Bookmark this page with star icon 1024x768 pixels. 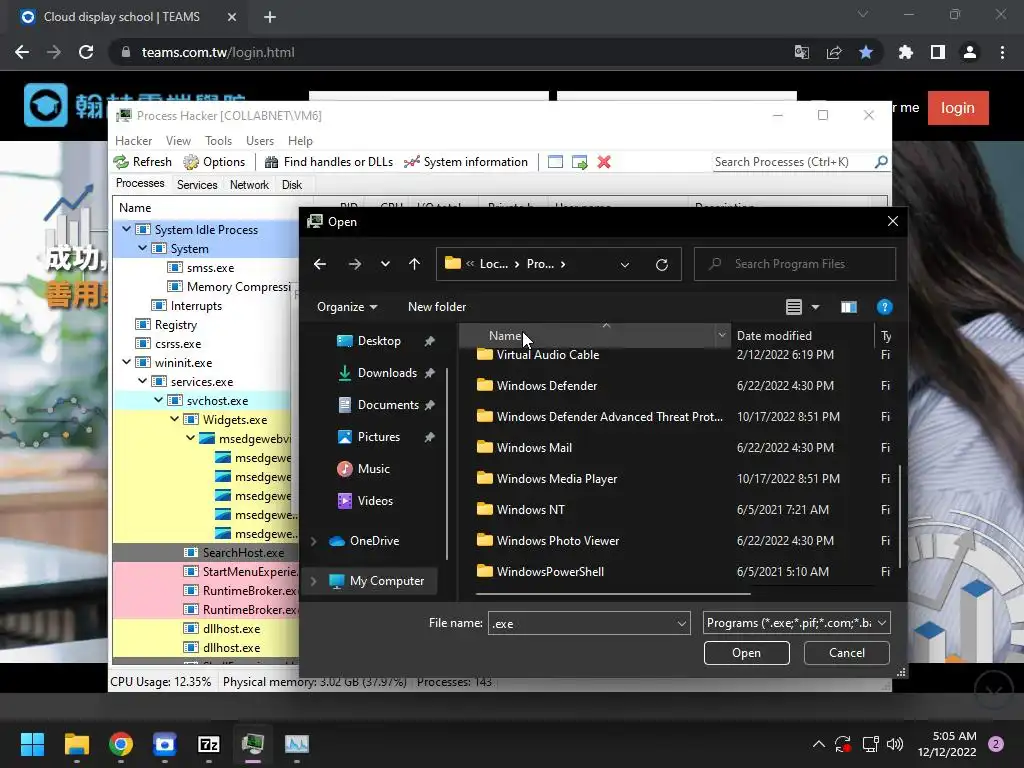tap(866, 52)
